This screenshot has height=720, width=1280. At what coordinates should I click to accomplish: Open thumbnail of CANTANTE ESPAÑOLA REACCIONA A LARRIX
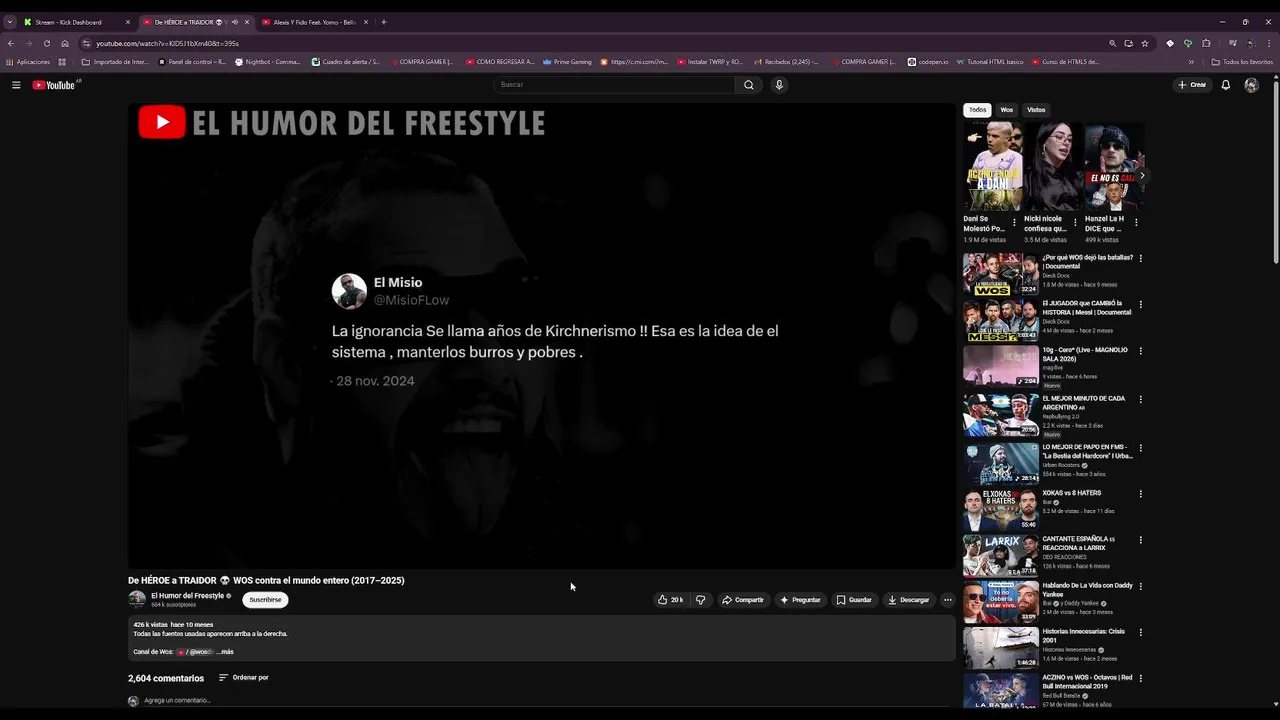1001,556
